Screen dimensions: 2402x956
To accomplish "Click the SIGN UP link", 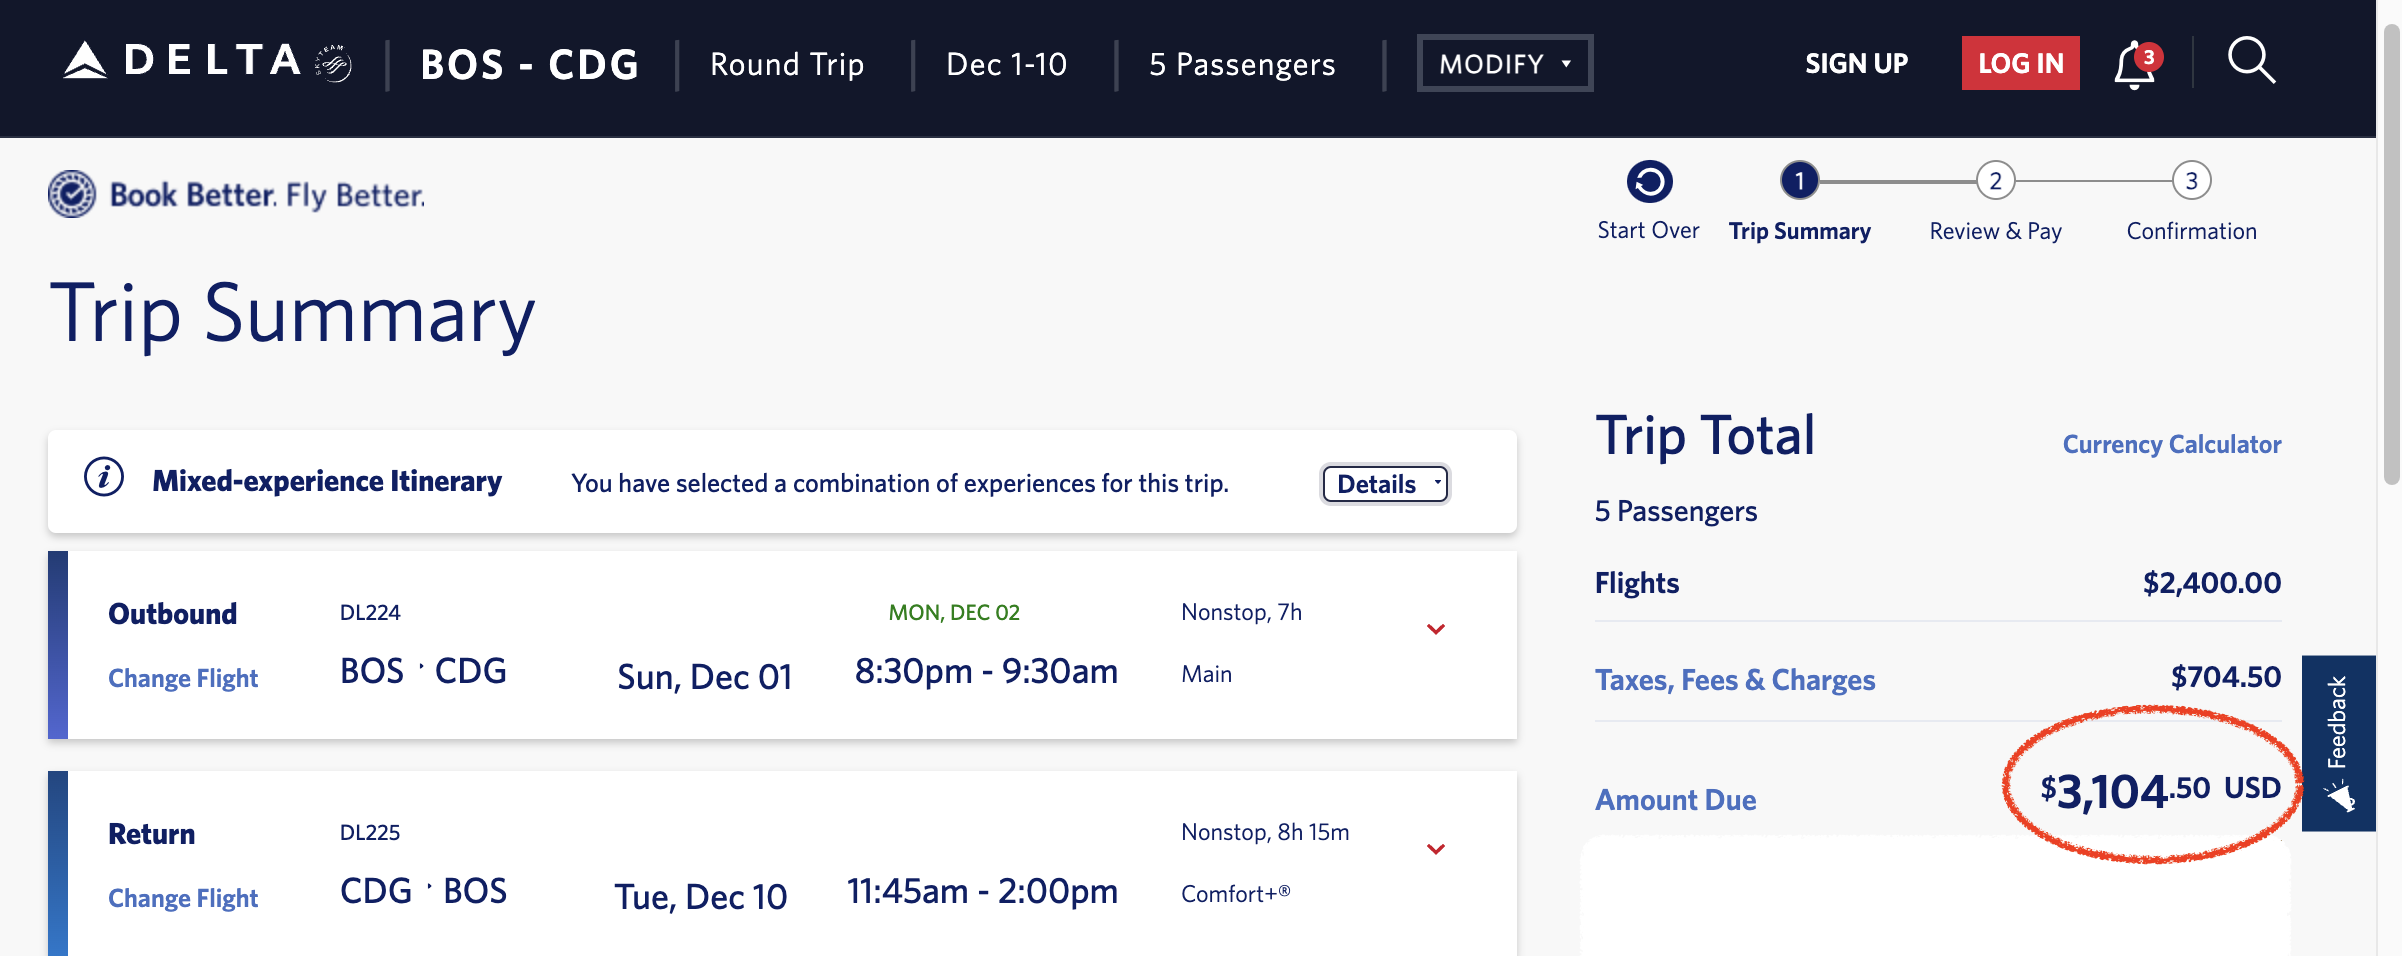I will pos(1856,64).
